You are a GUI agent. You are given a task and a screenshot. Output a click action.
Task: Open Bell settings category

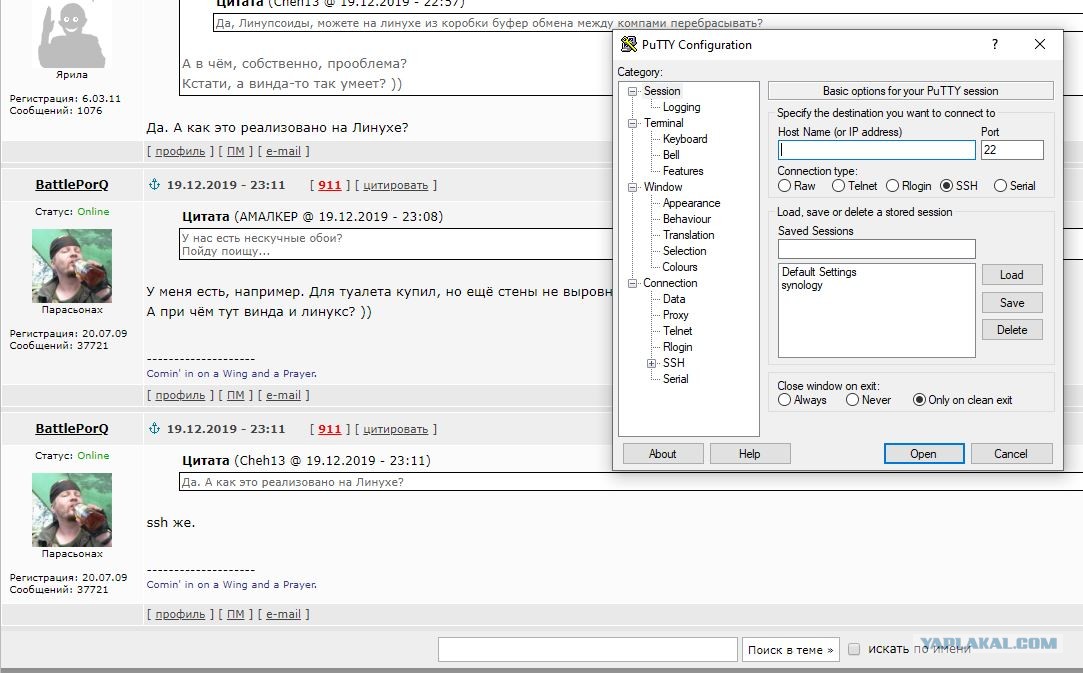click(671, 155)
